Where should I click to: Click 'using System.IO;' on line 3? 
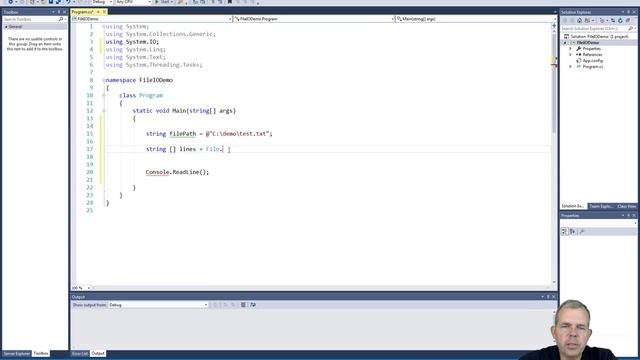click(x=132, y=42)
